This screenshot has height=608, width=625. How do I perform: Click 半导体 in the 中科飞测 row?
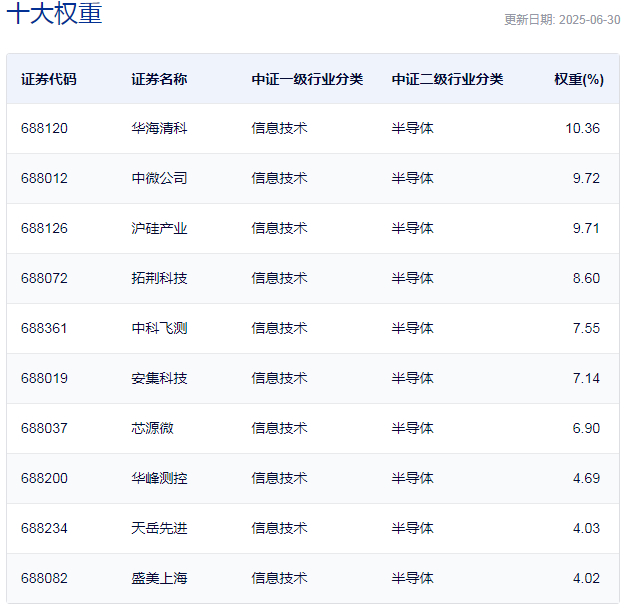pyautogui.click(x=413, y=329)
